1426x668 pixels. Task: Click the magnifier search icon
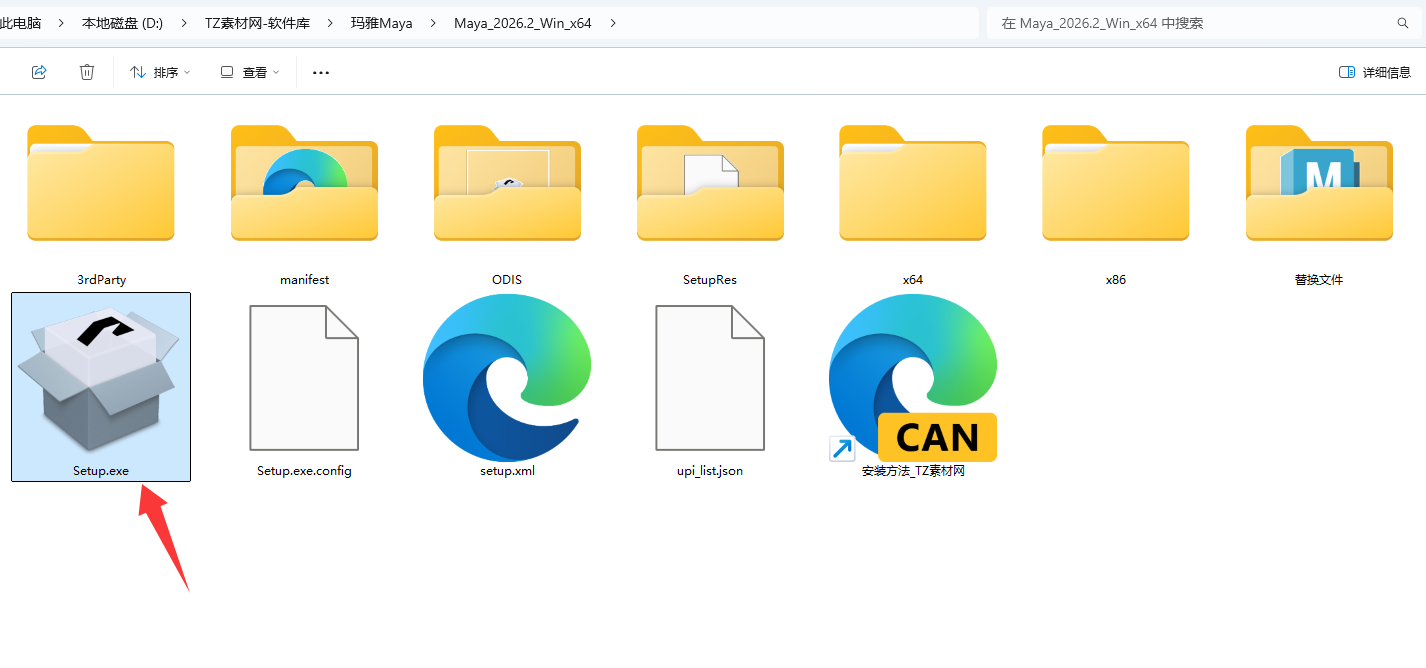(x=1403, y=22)
